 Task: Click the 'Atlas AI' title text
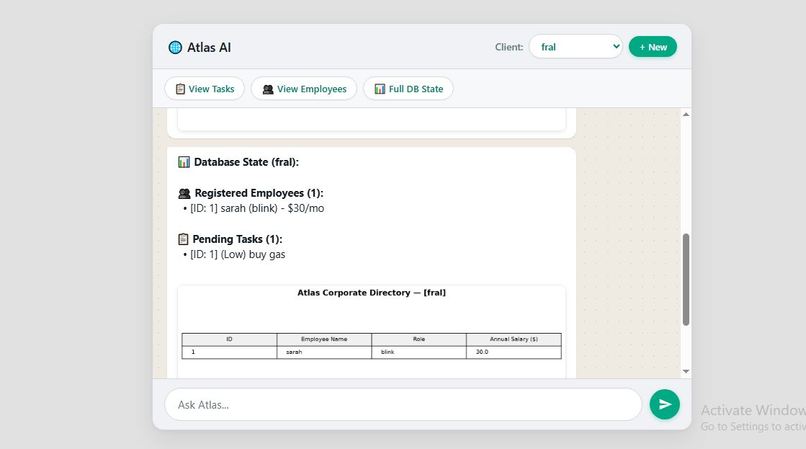tap(209, 47)
